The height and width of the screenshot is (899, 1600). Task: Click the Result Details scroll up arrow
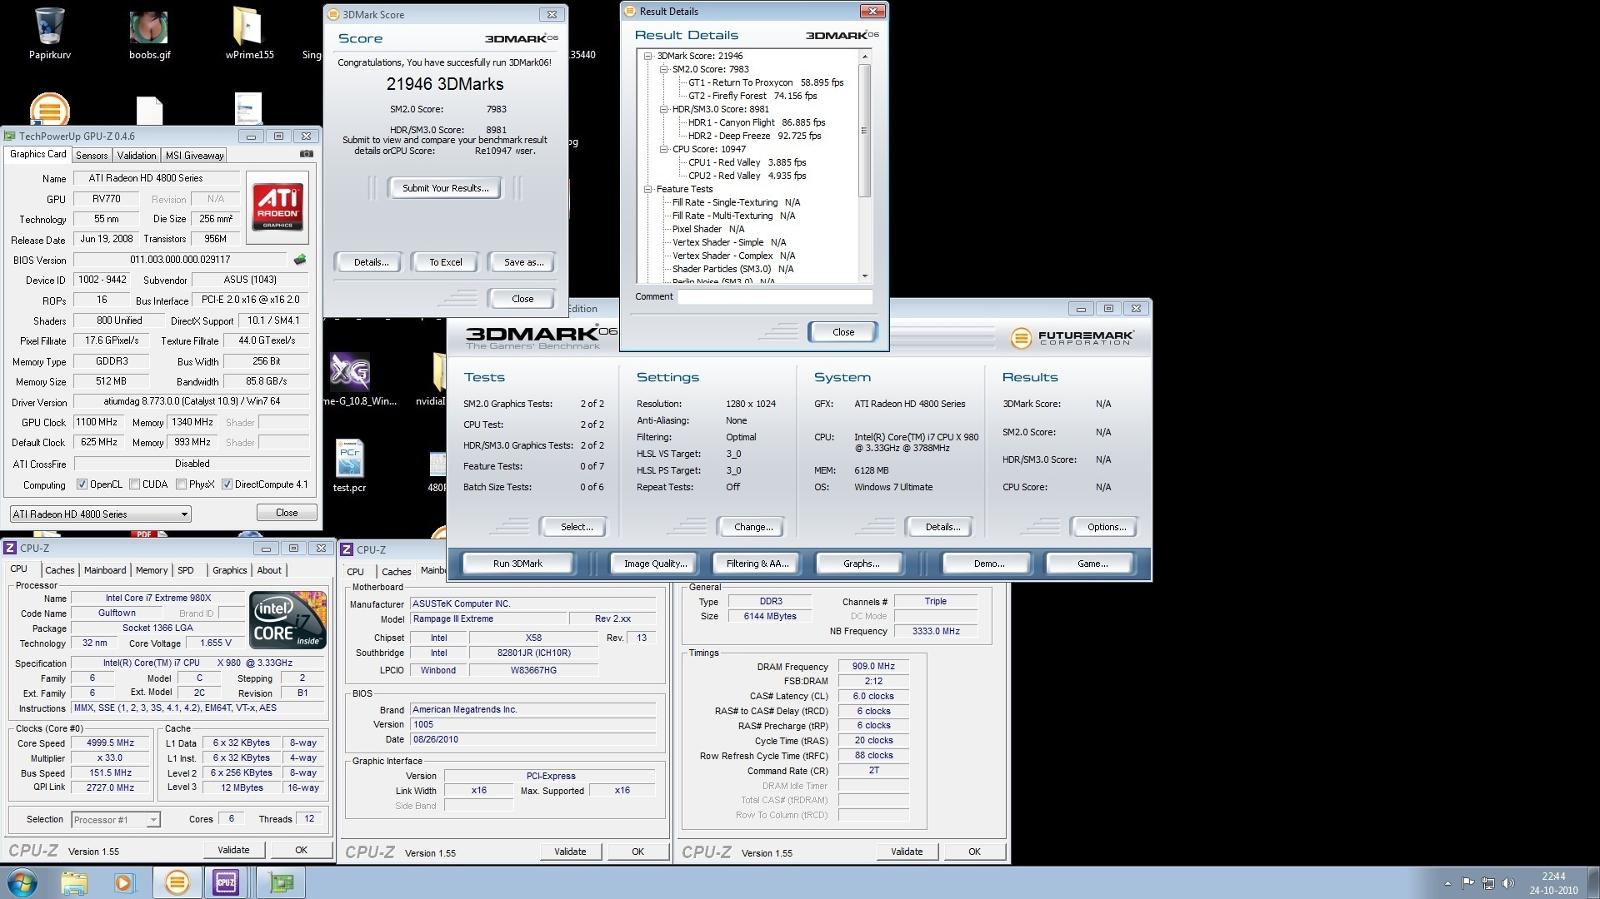pos(864,56)
